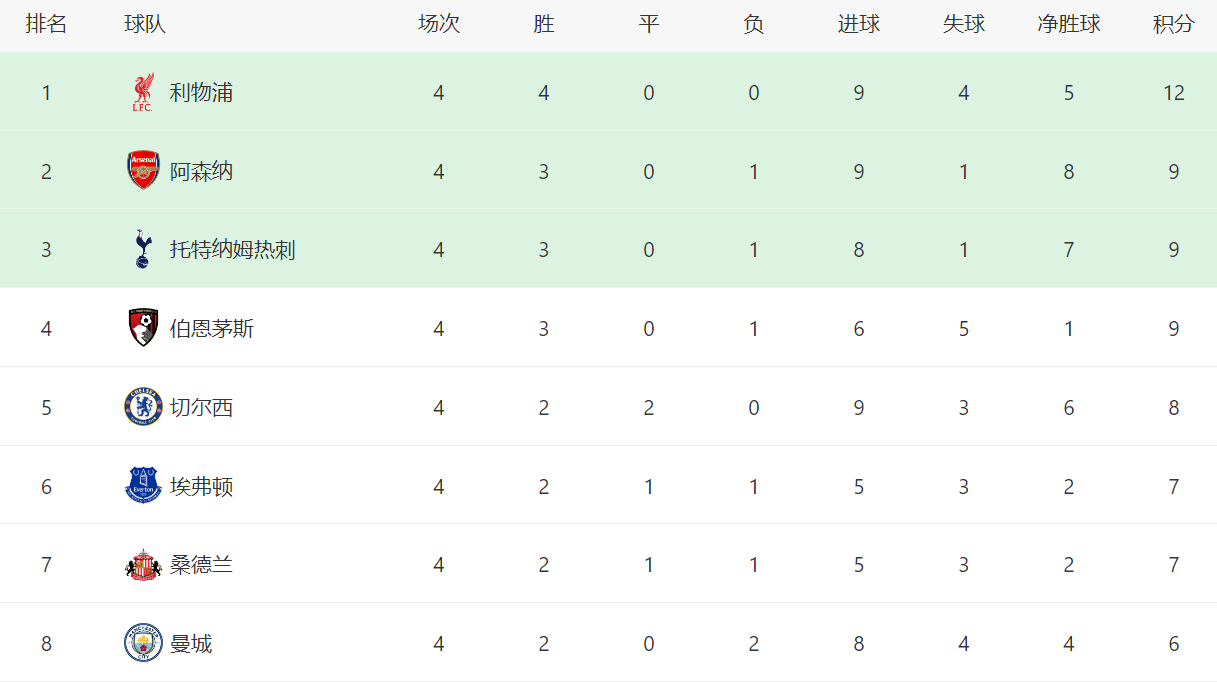Click the Everton club crest icon
The height and width of the screenshot is (682, 1217).
coord(143,486)
